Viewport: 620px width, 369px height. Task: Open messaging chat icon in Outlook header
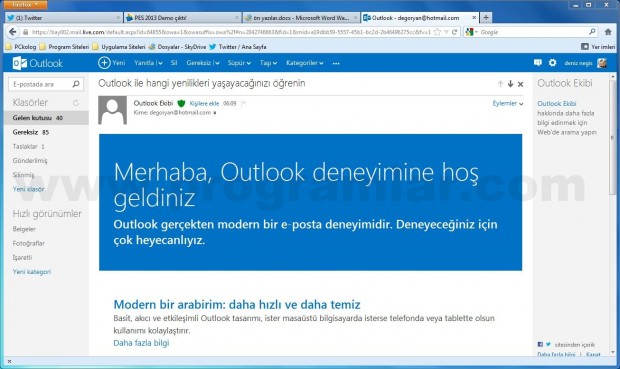pyautogui.click(x=538, y=62)
